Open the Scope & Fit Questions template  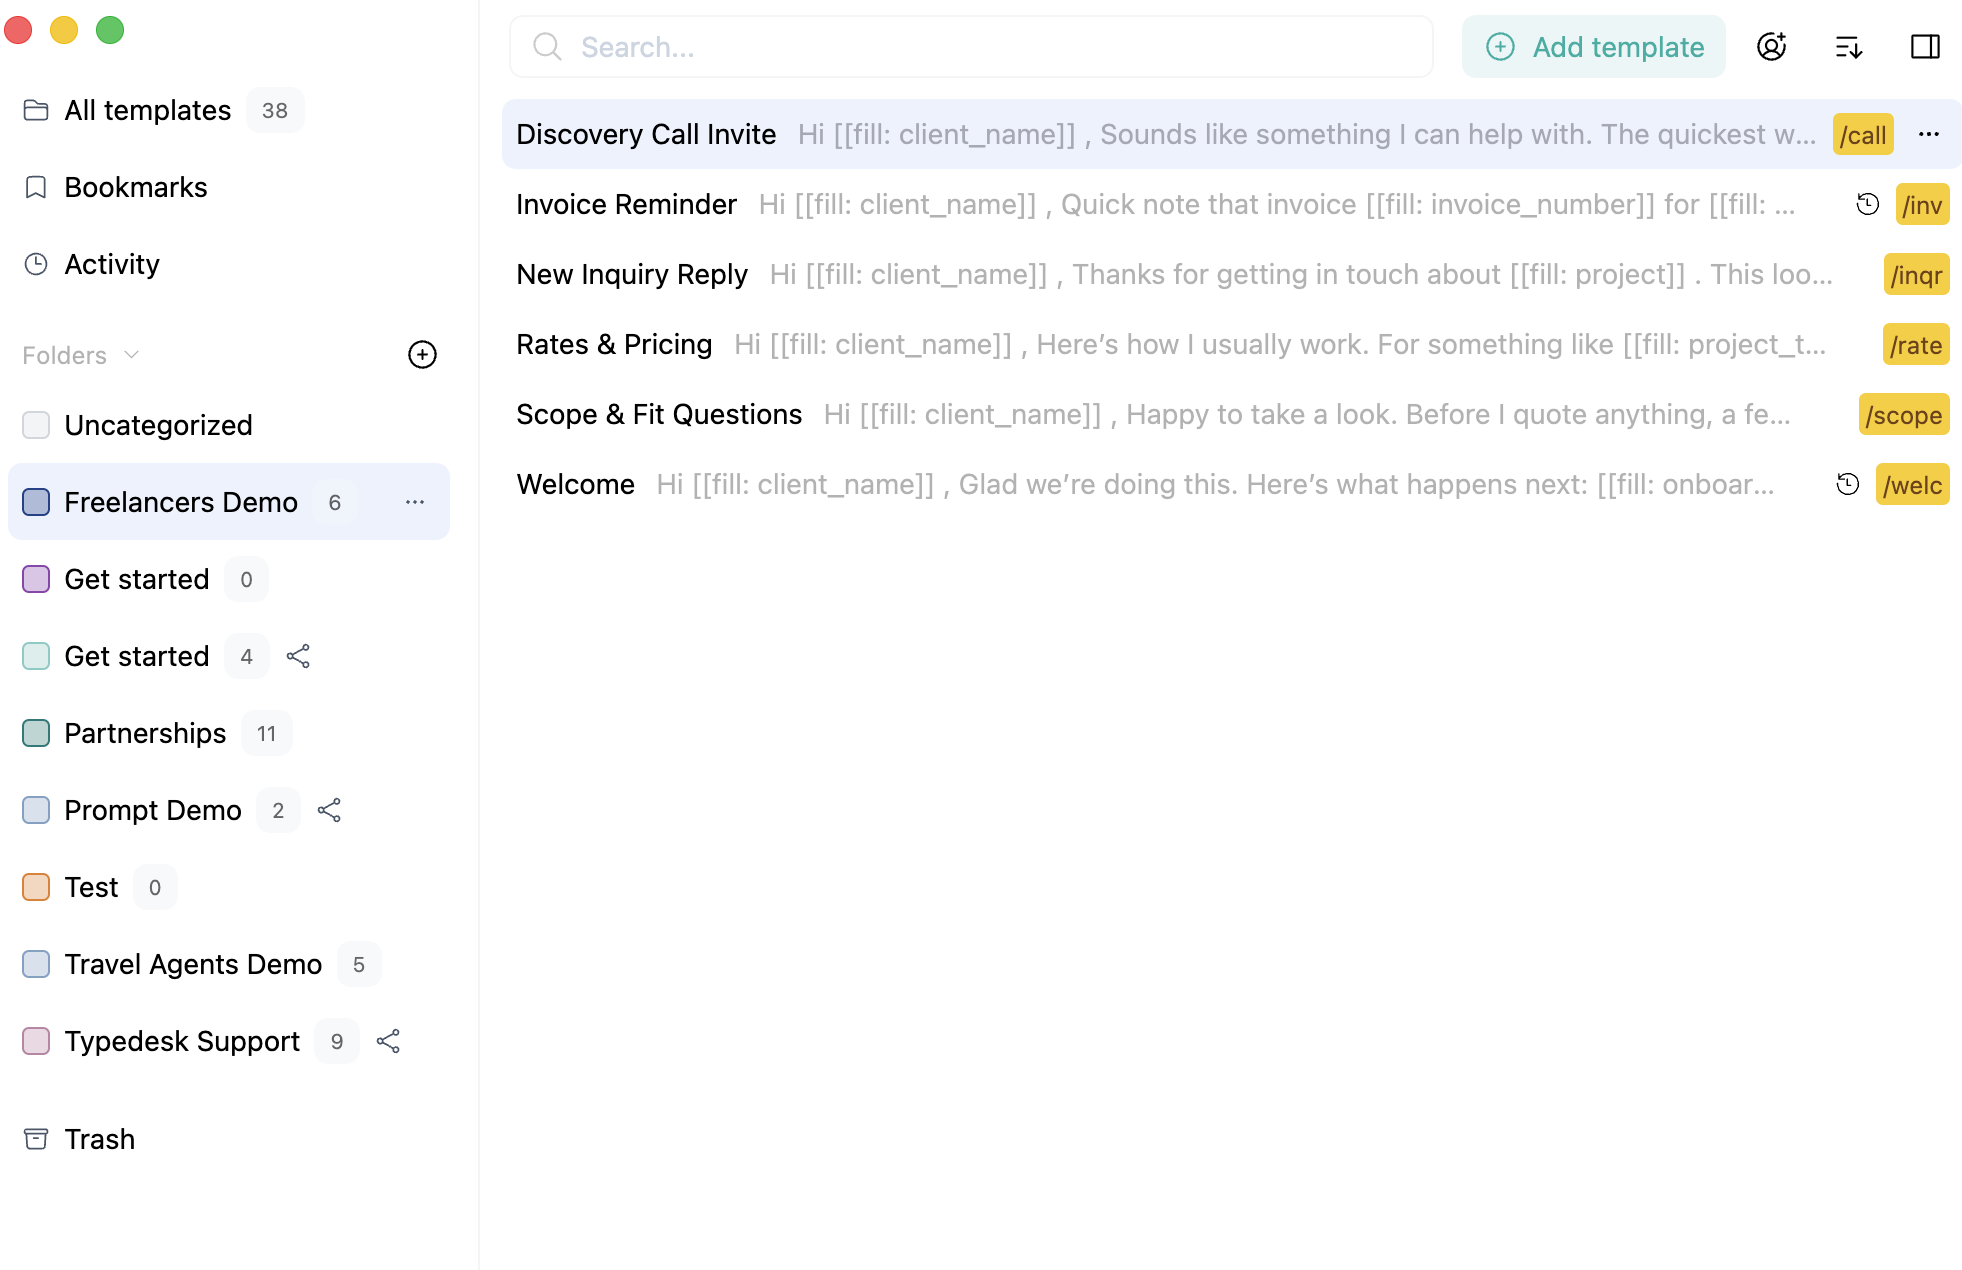[x=1231, y=414]
